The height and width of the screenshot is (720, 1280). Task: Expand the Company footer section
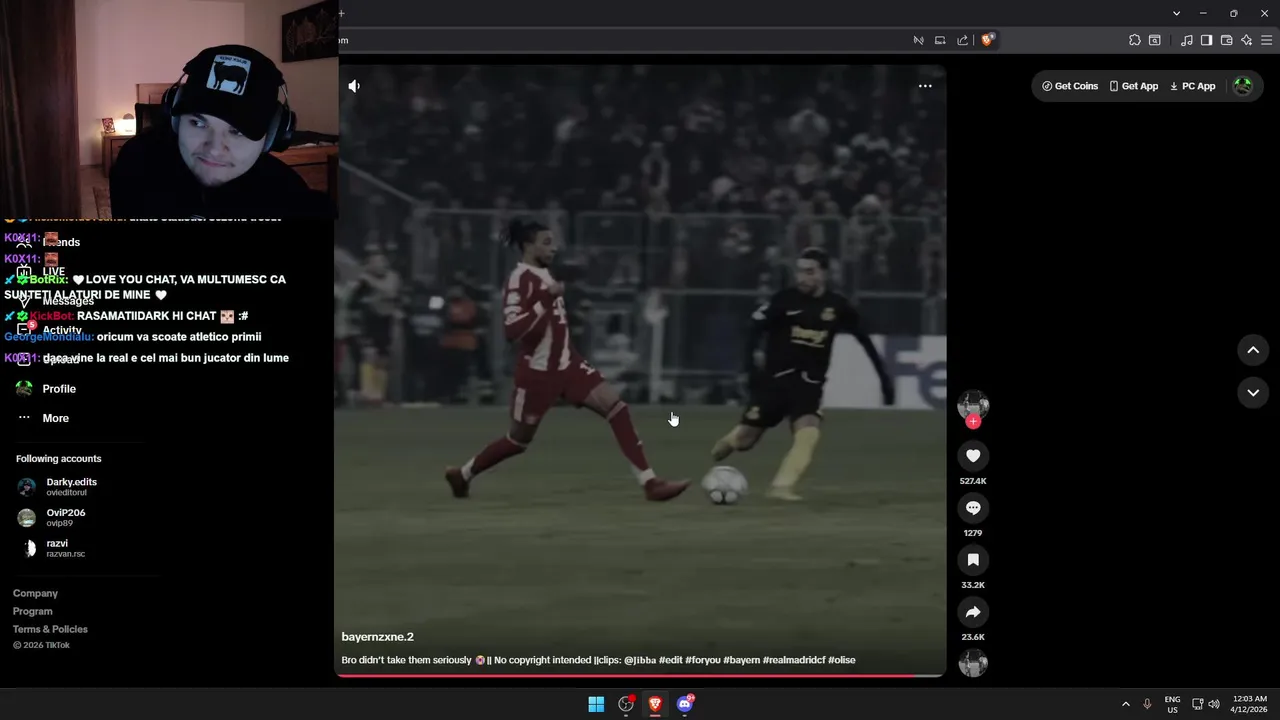point(35,594)
